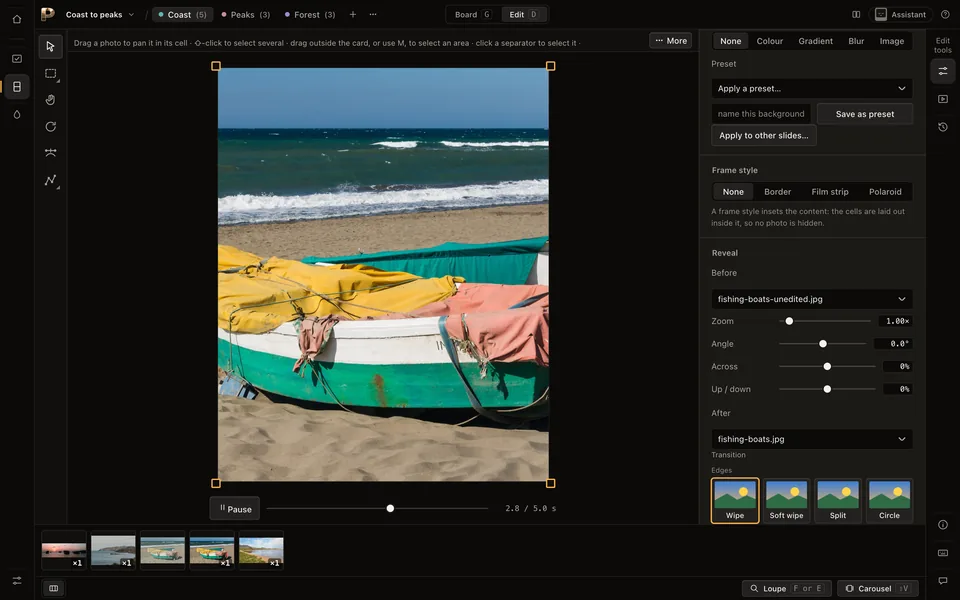Screen dimensions: 960x600
Task: Set frame style to Film strip
Action: [x=830, y=192]
